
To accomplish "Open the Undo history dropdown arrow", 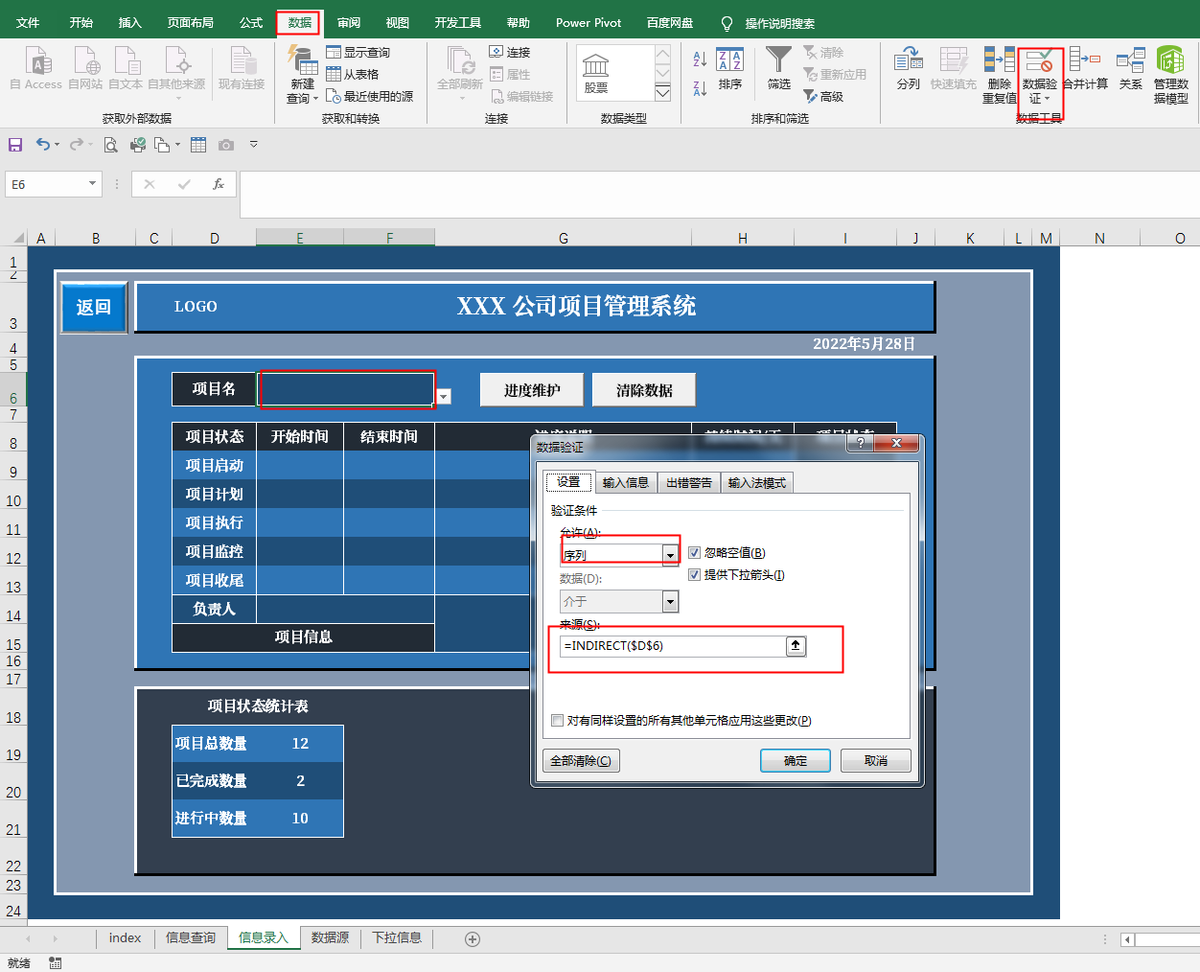I will pos(57,145).
